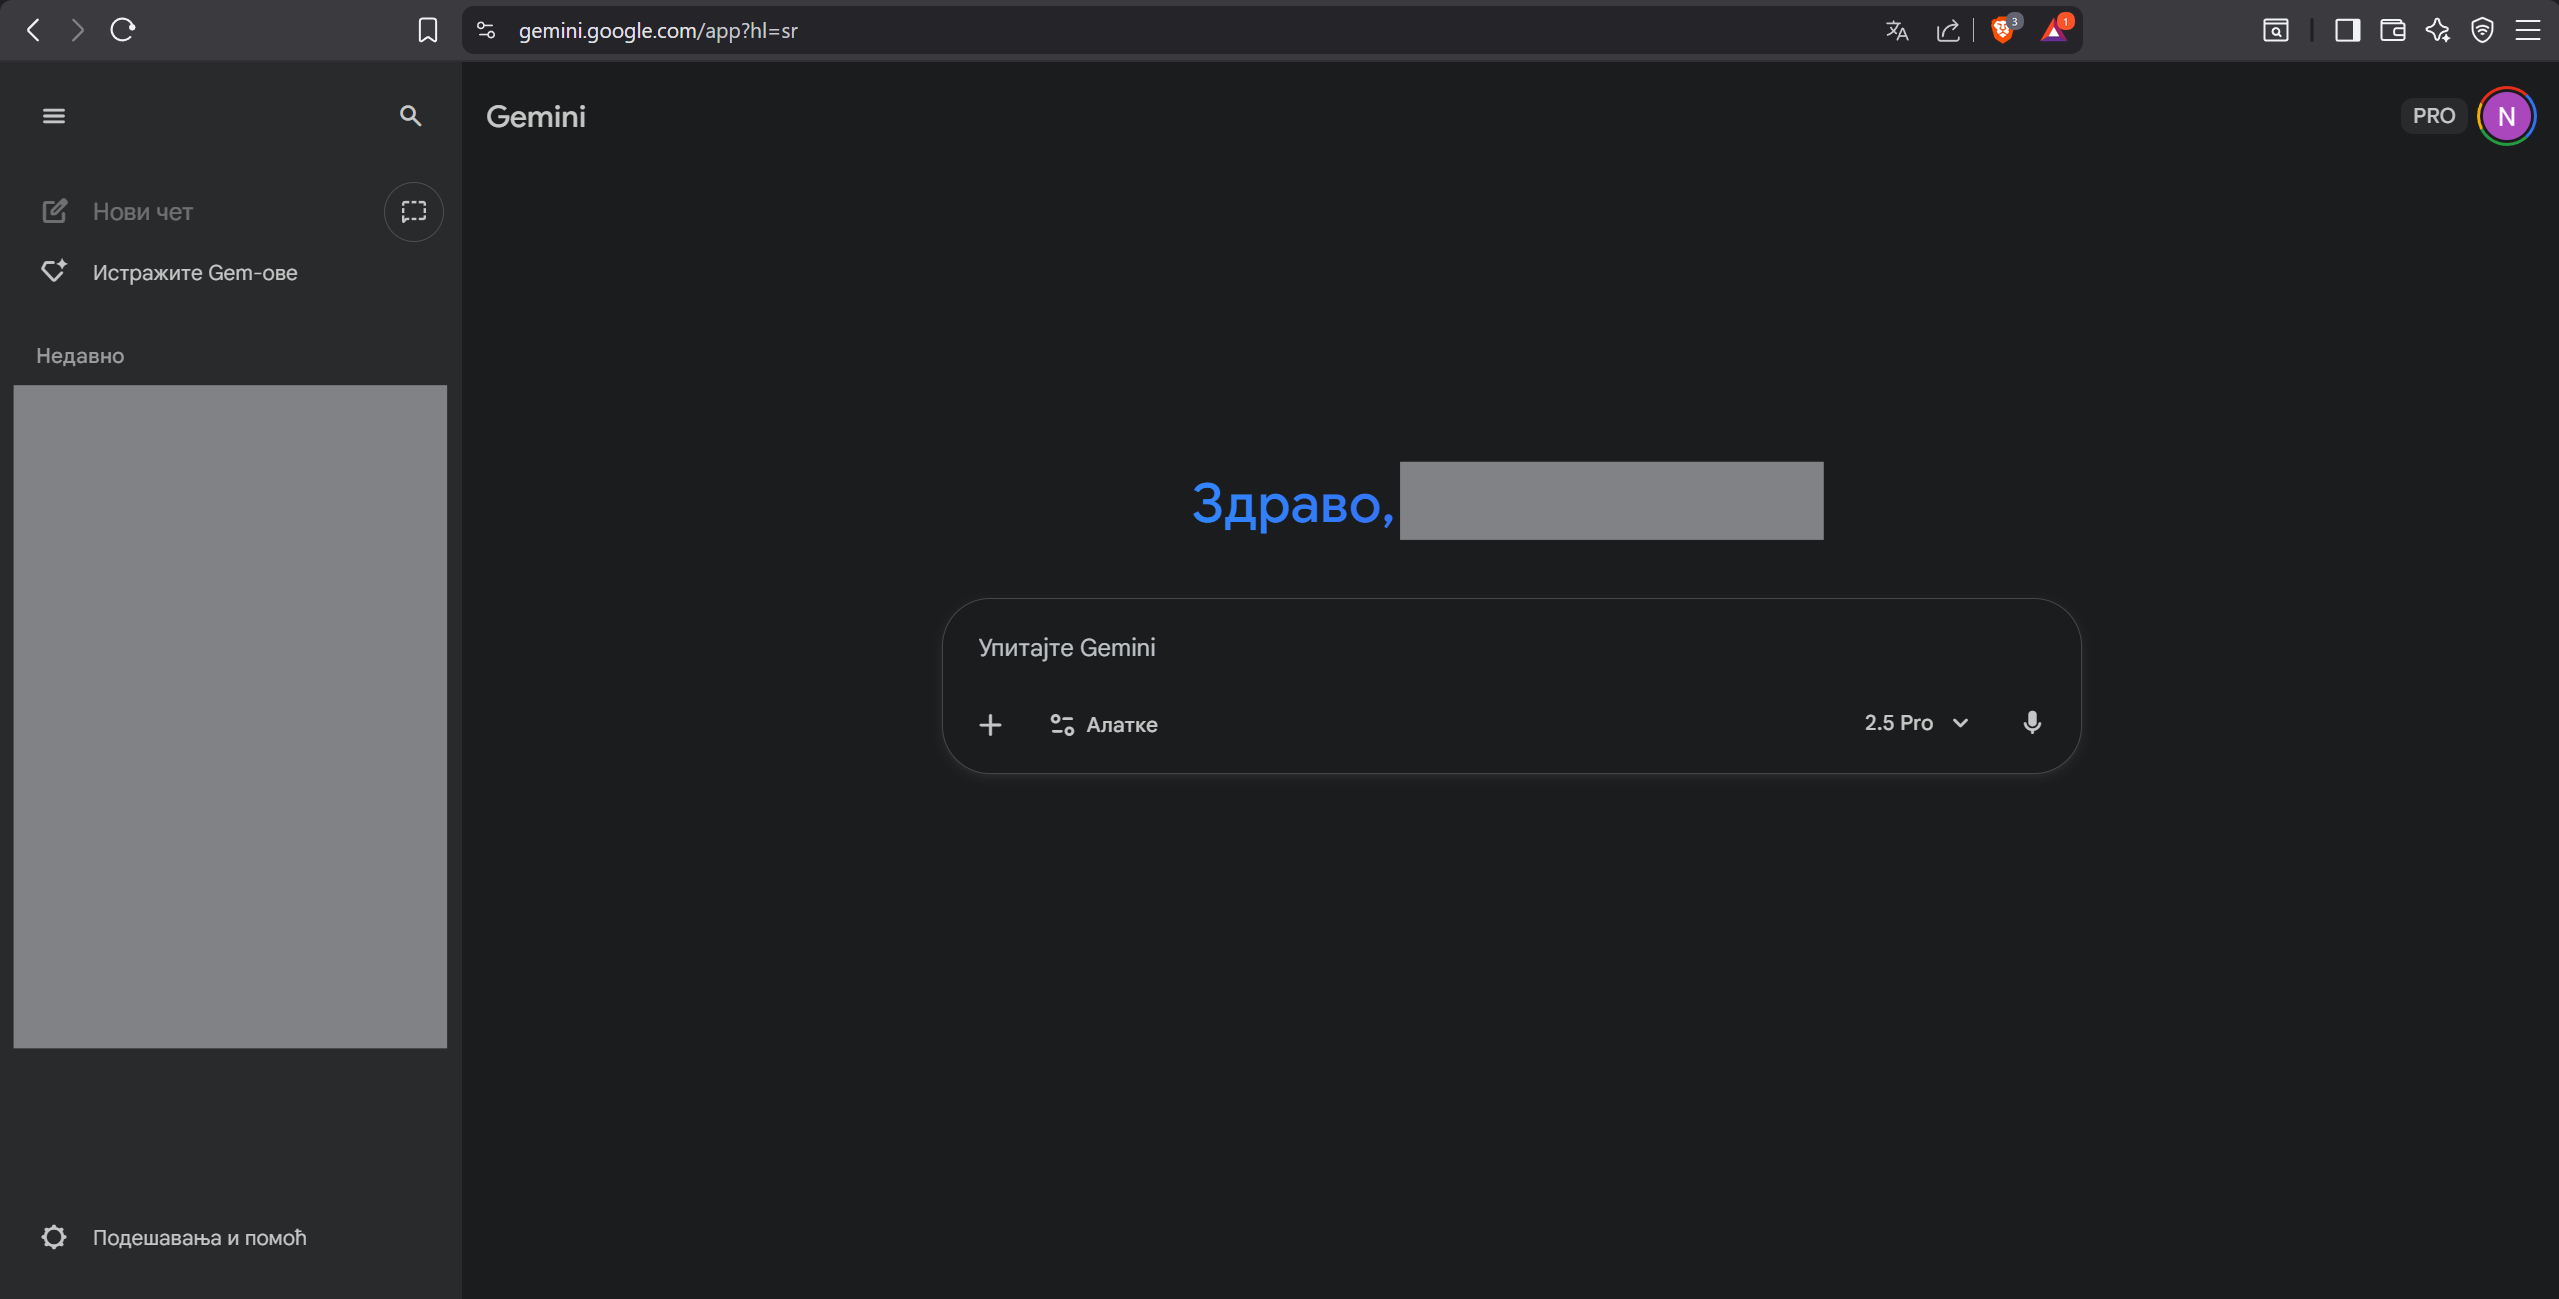The width and height of the screenshot is (2559, 1299).
Task: Open the Алатке tools menu
Action: [x=1104, y=724]
